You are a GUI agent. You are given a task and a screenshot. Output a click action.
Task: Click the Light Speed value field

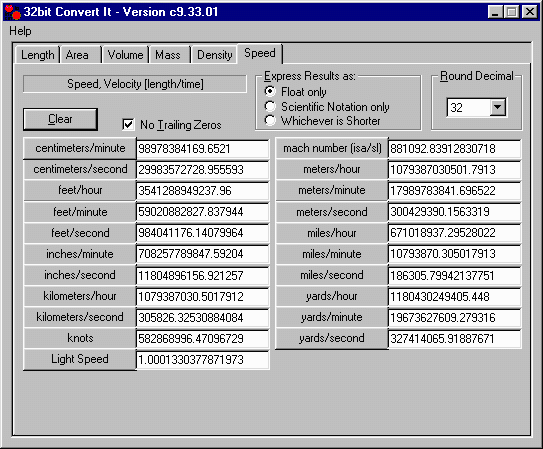[x=203, y=360]
